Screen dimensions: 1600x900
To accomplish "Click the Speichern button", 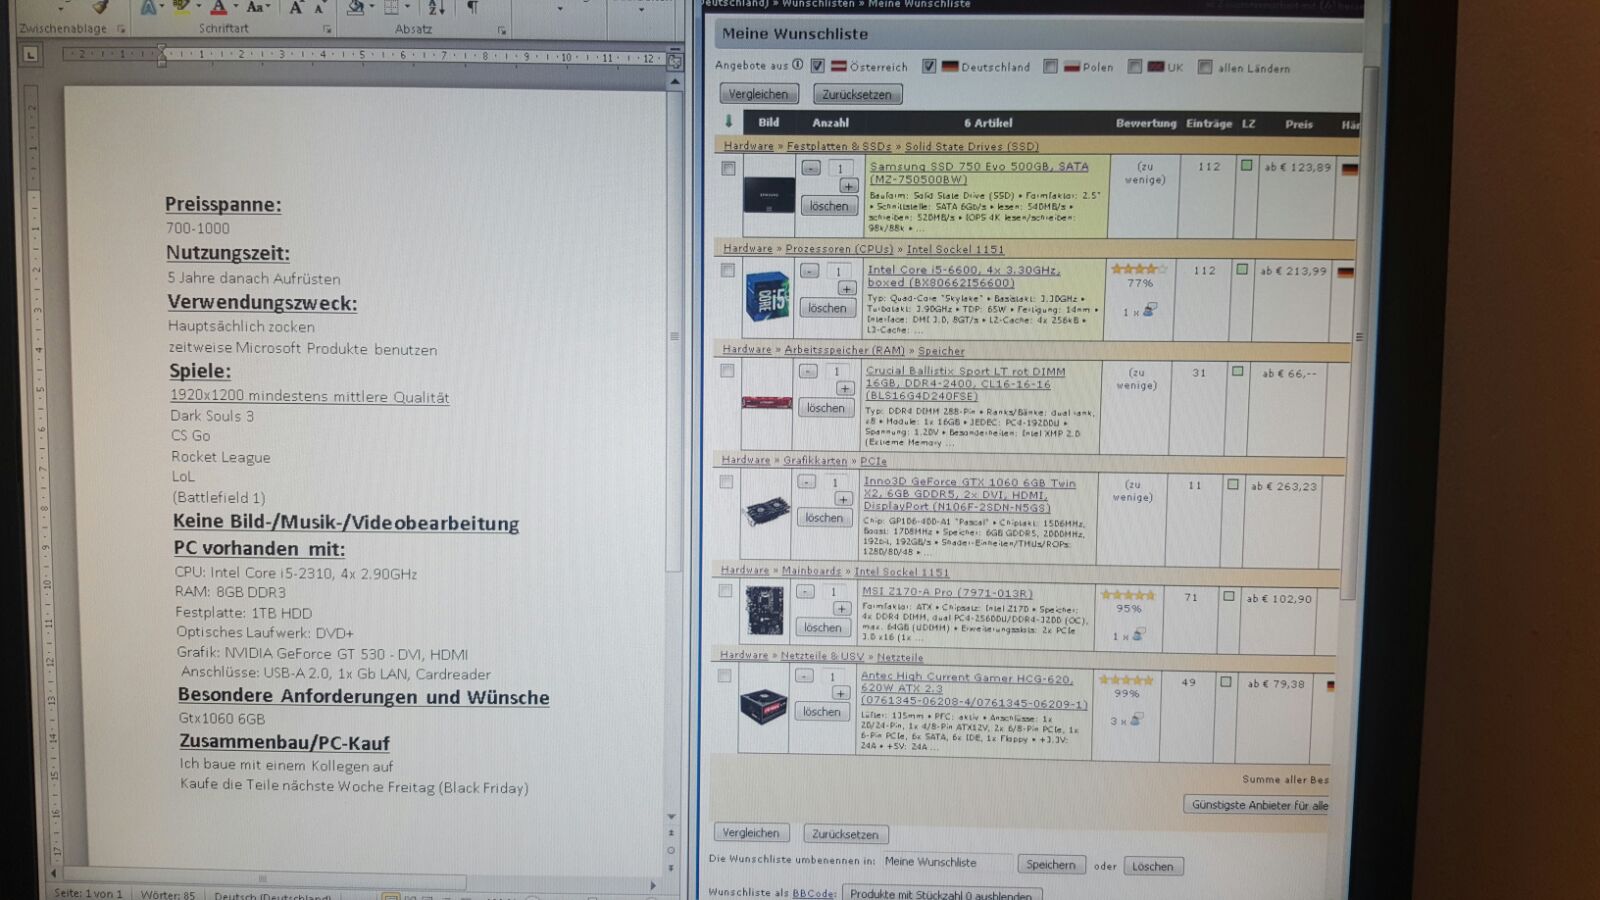I will point(1051,865).
